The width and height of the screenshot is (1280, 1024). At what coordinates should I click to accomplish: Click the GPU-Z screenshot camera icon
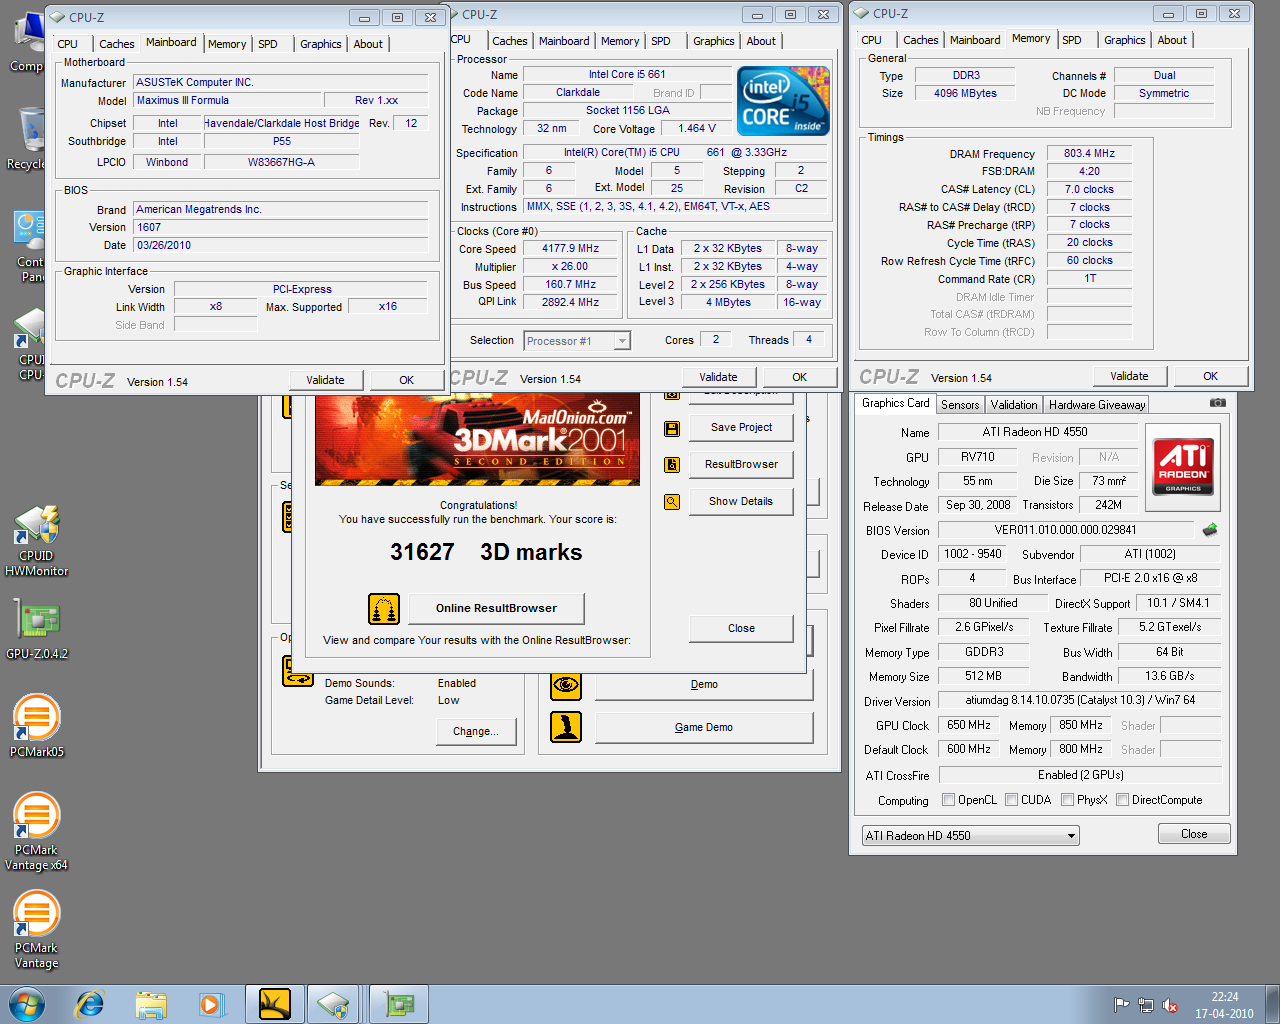coord(1217,403)
